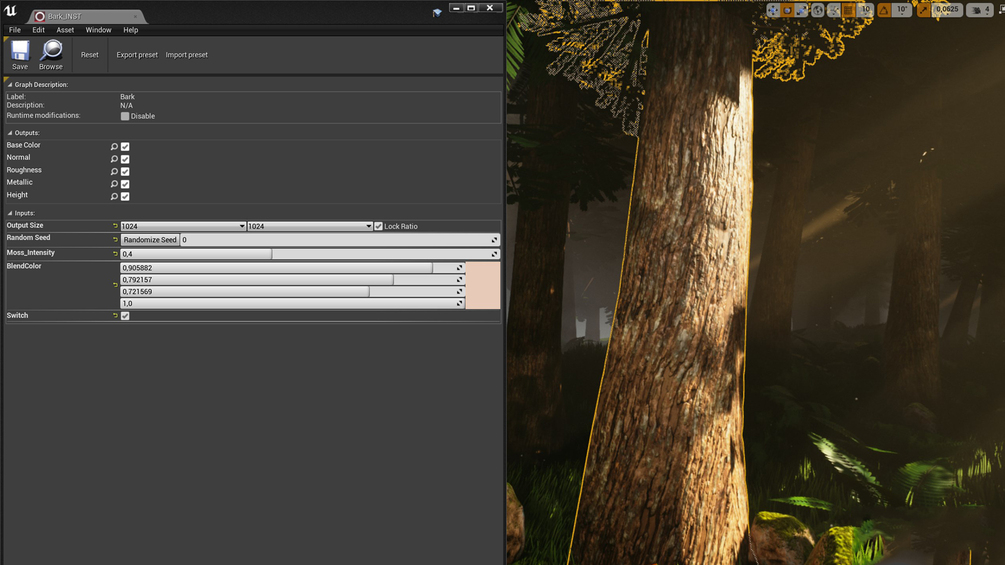This screenshot has width=1005, height=565.
Task: Toggle the Switch input checkbox
Action: coord(125,316)
